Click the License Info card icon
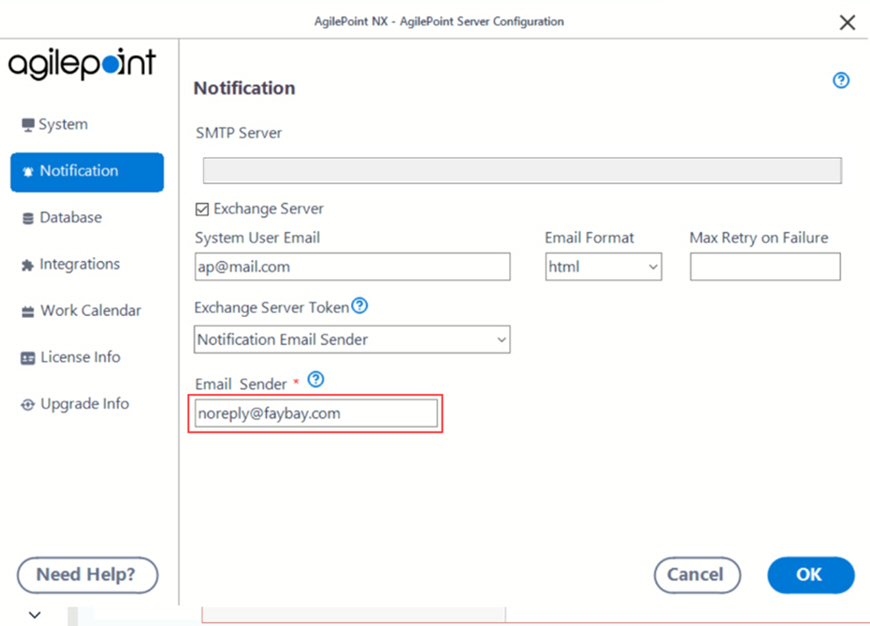 pos(28,358)
